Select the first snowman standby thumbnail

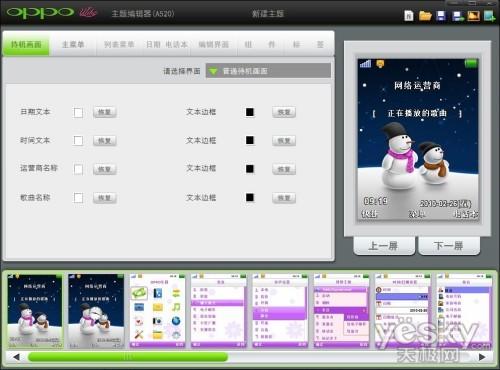[x=35, y=311]
